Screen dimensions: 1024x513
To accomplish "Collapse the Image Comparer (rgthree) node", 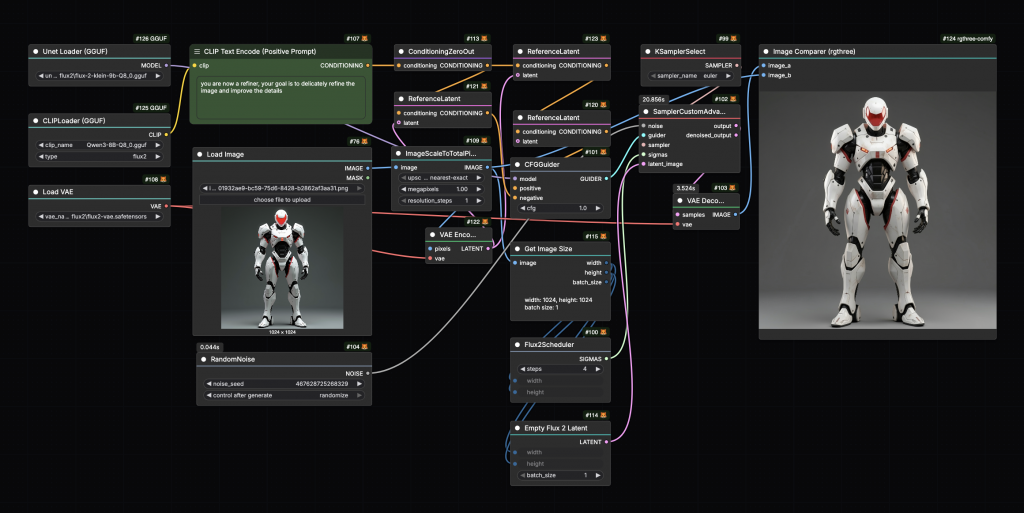I will (x=768, y=51).
